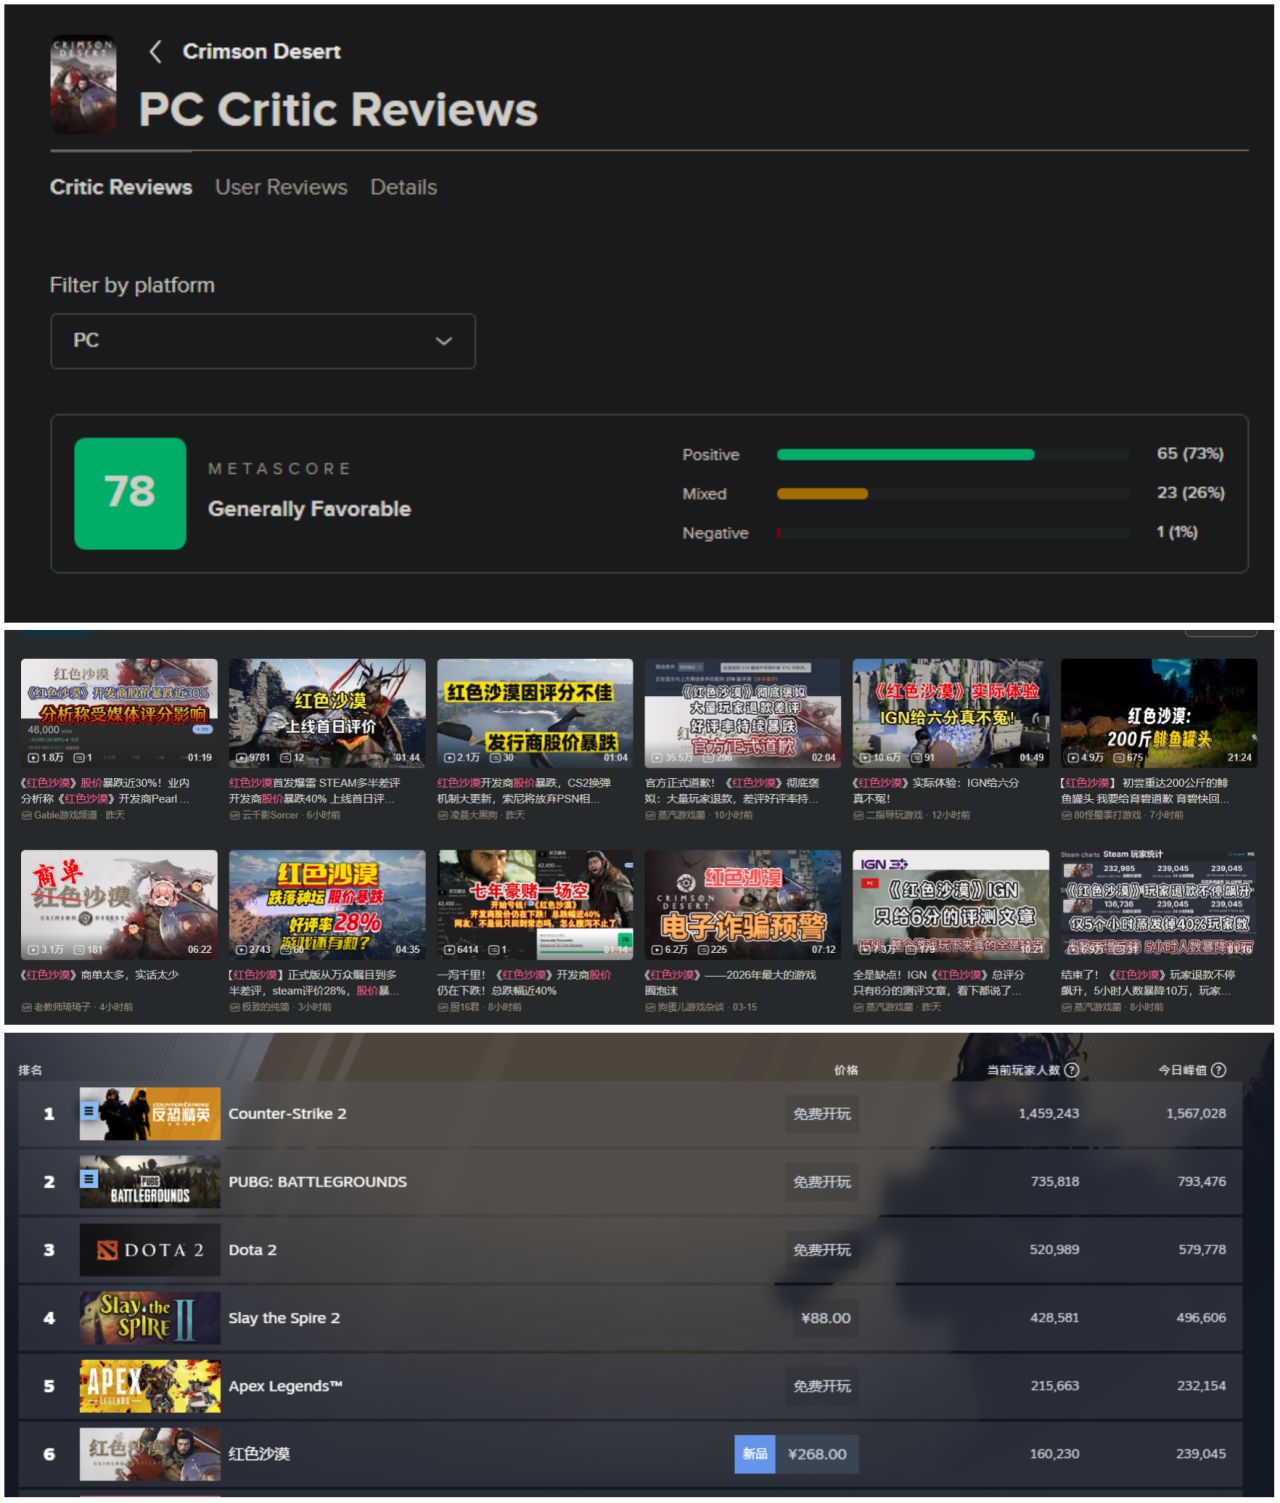Click 免费开玩 in the Counter-Strike 2 row
The width and height of the screenshot is (1280, 1503).
pyautogui.click(x=822, y=1114)
